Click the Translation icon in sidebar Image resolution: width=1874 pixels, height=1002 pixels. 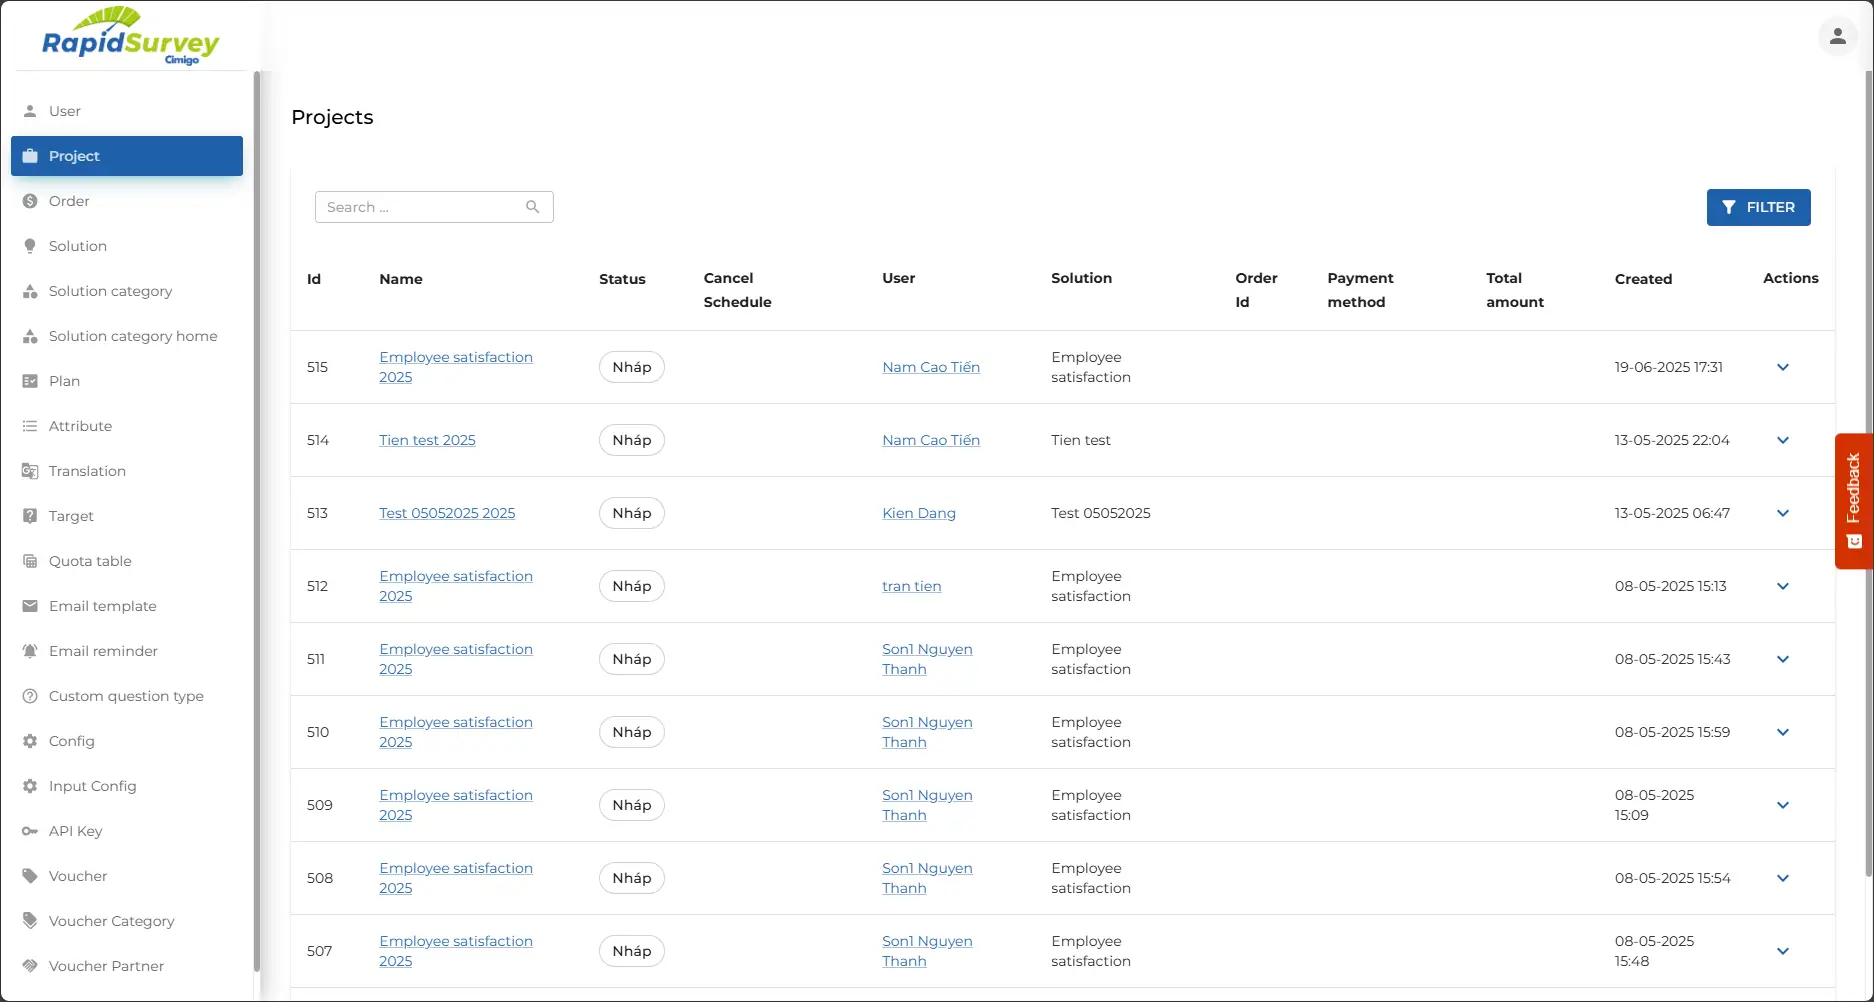click(x=30, y=471)
